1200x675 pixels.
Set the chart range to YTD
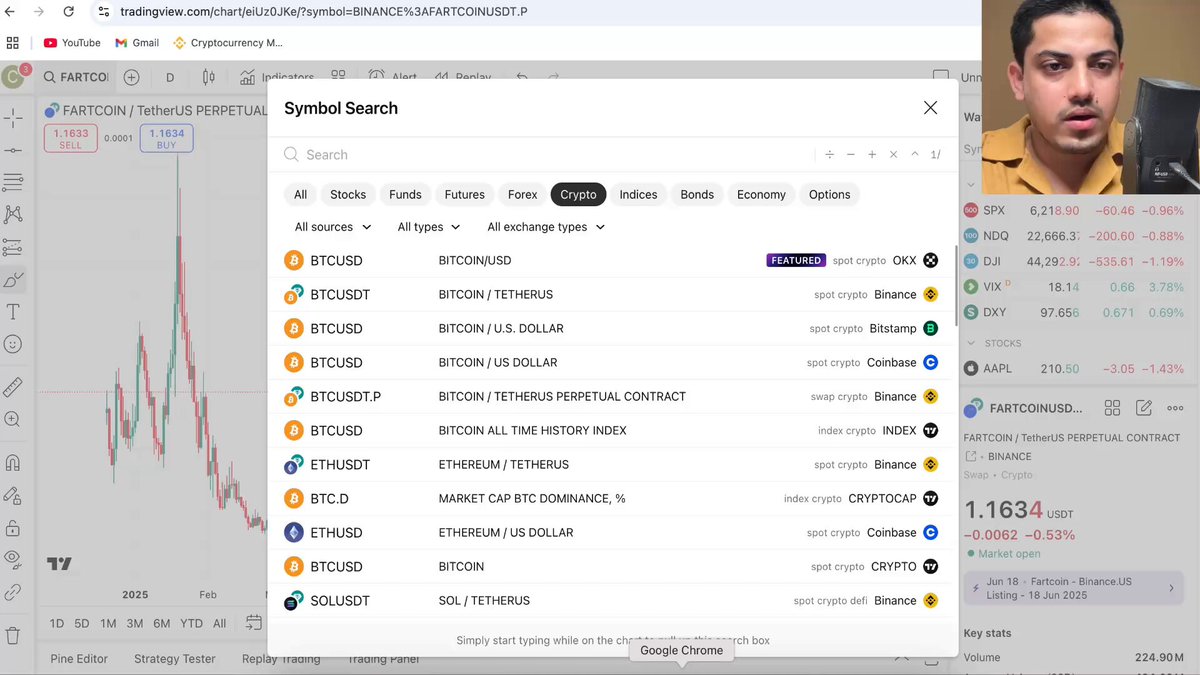191,623
